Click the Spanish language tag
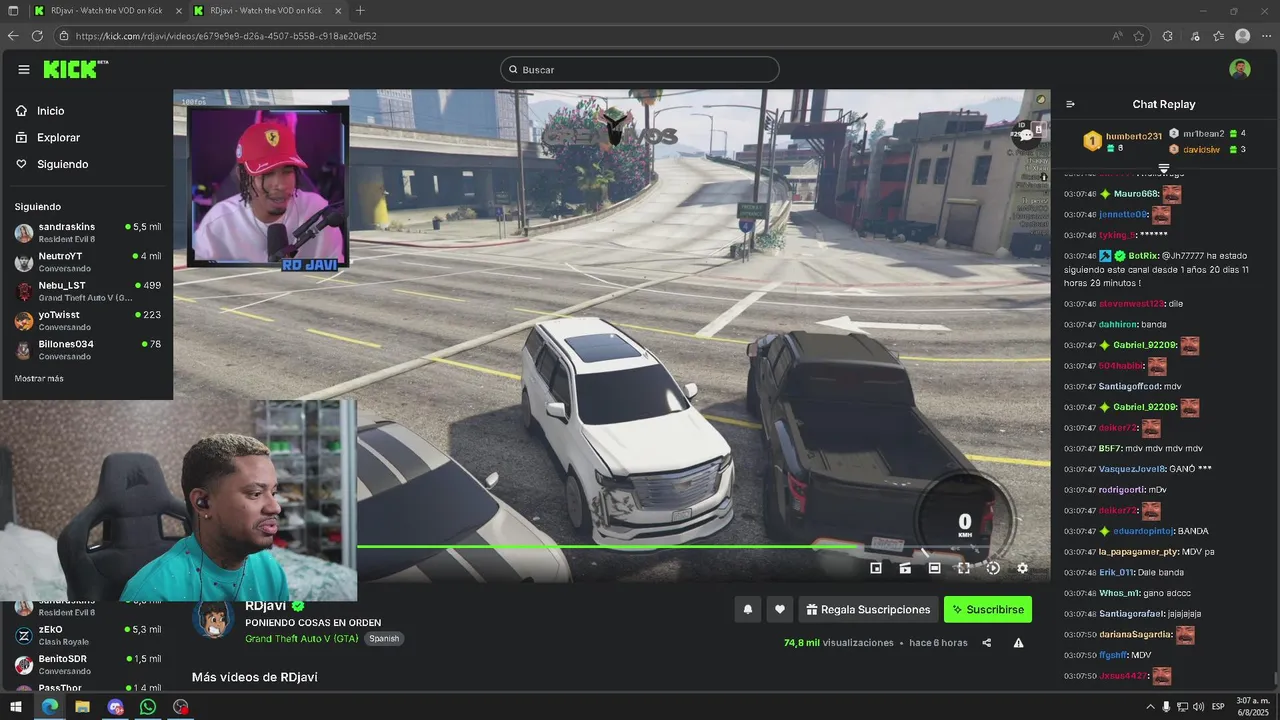 click(x=384, y=638)
